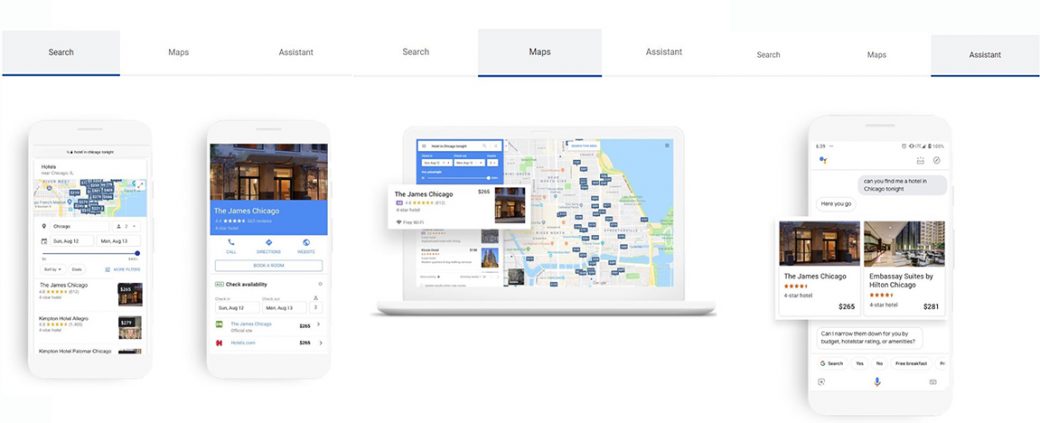This screenshot has width=1040, height=423.
Task: Clear the Maps search with the X icon
Action: [495, 146]
